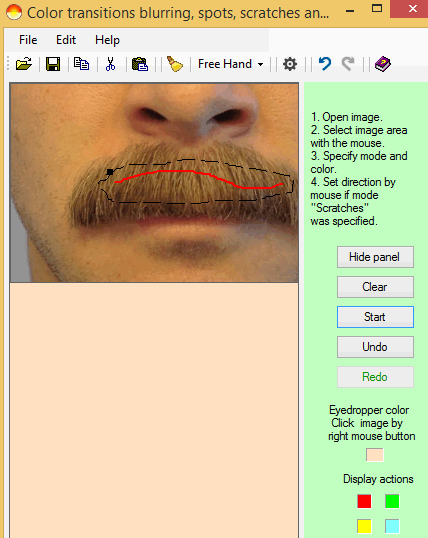Expand the Free Hand selection mode dropdown
428x538 pixels.
coord(261,64)
